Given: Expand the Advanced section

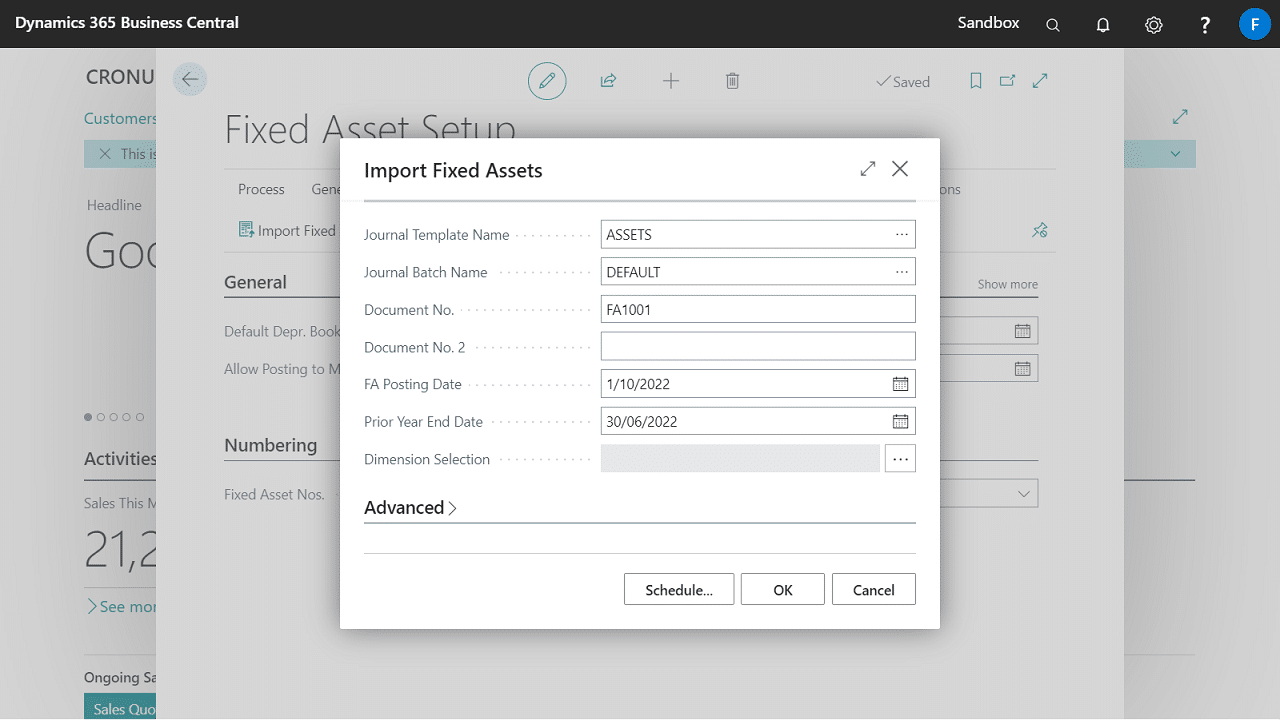Looking at the screenshot, I should 410,508.
